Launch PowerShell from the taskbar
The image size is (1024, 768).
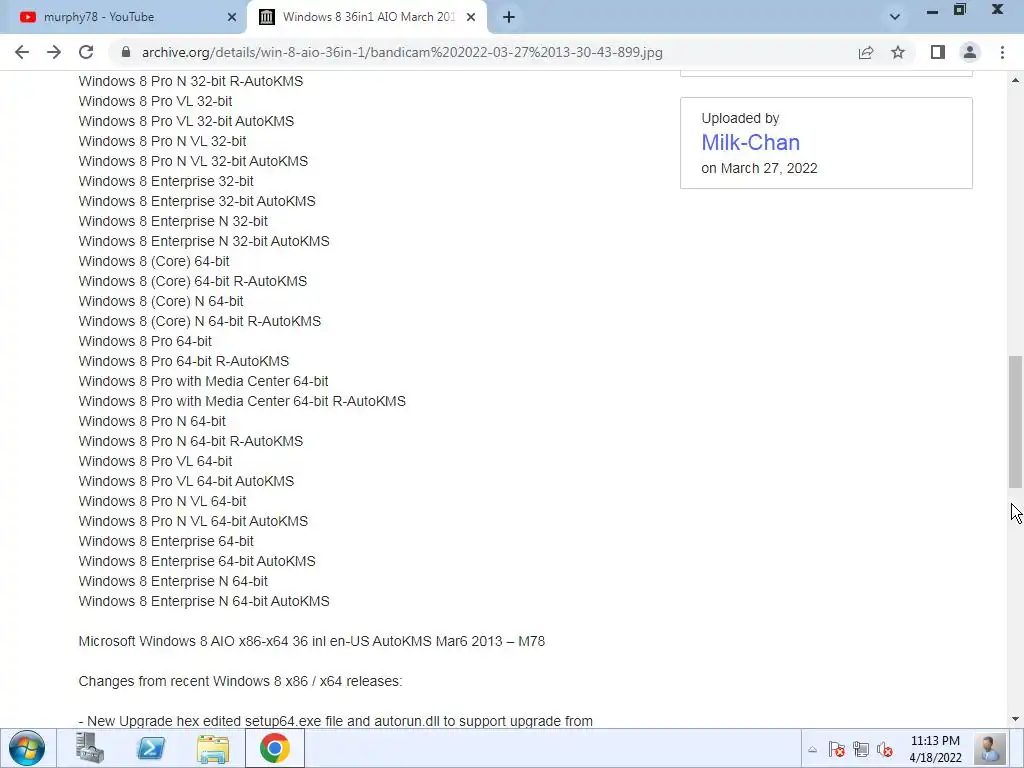coord(151,748)
